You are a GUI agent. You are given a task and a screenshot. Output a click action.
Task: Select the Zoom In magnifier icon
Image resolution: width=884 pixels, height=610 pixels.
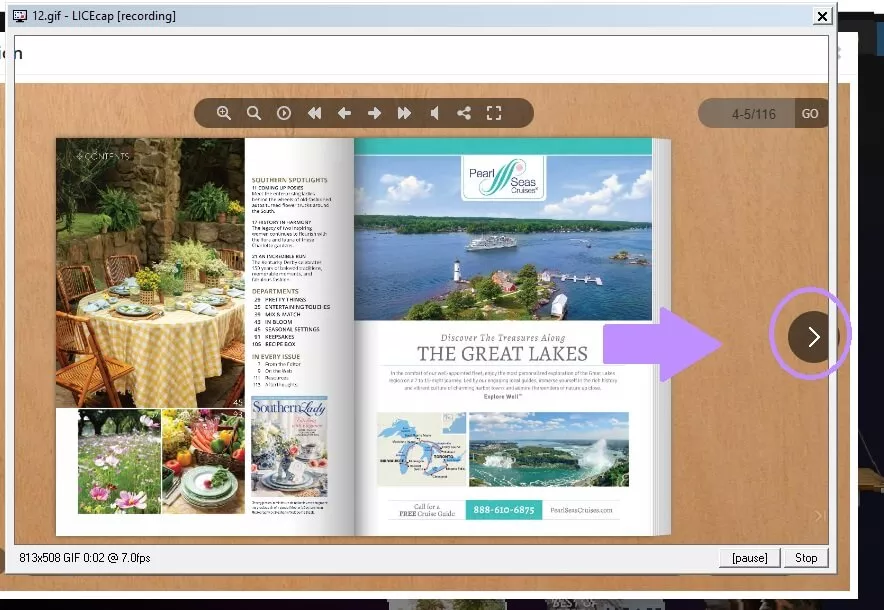click(x=224, y=113)
